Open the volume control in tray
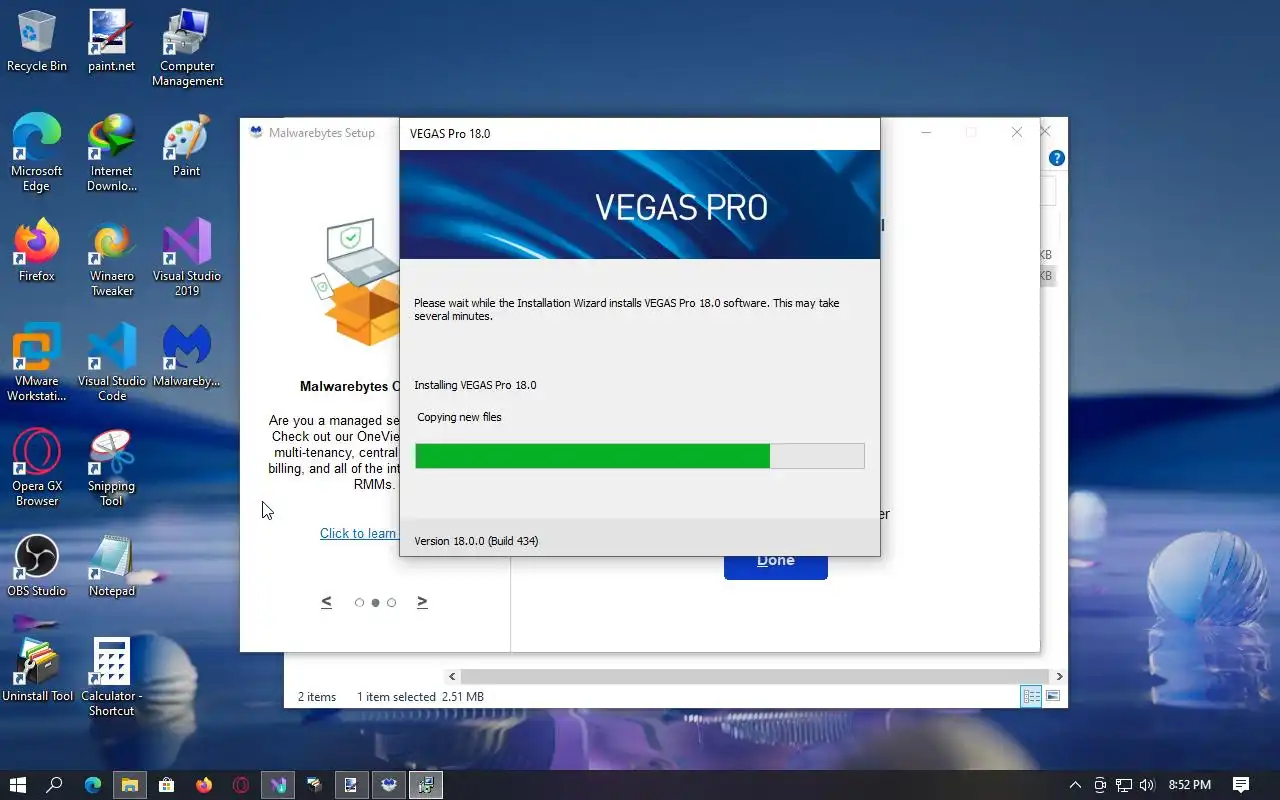Screen dimensions: 1280x800 click(x=1147, y=785)
